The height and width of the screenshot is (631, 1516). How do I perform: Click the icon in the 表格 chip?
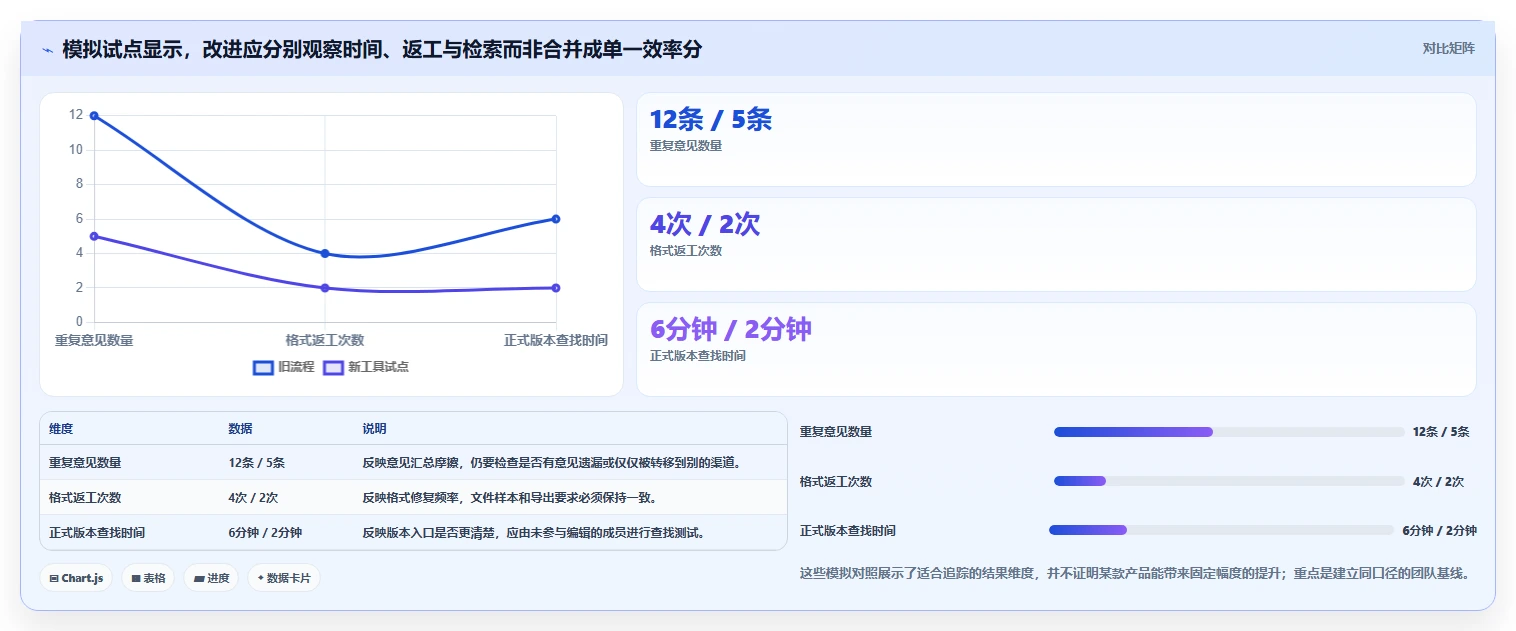click(x=136, y=578)
